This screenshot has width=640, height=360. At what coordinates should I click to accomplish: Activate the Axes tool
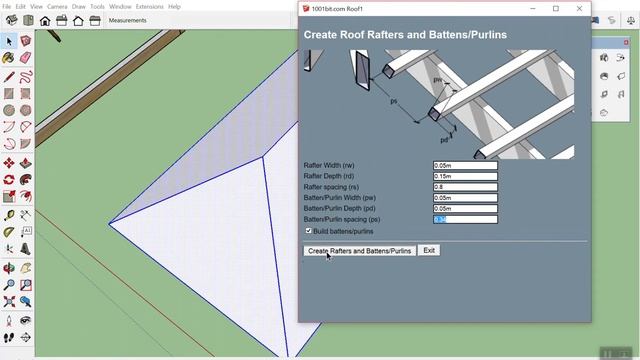click(x=9, y=249)
